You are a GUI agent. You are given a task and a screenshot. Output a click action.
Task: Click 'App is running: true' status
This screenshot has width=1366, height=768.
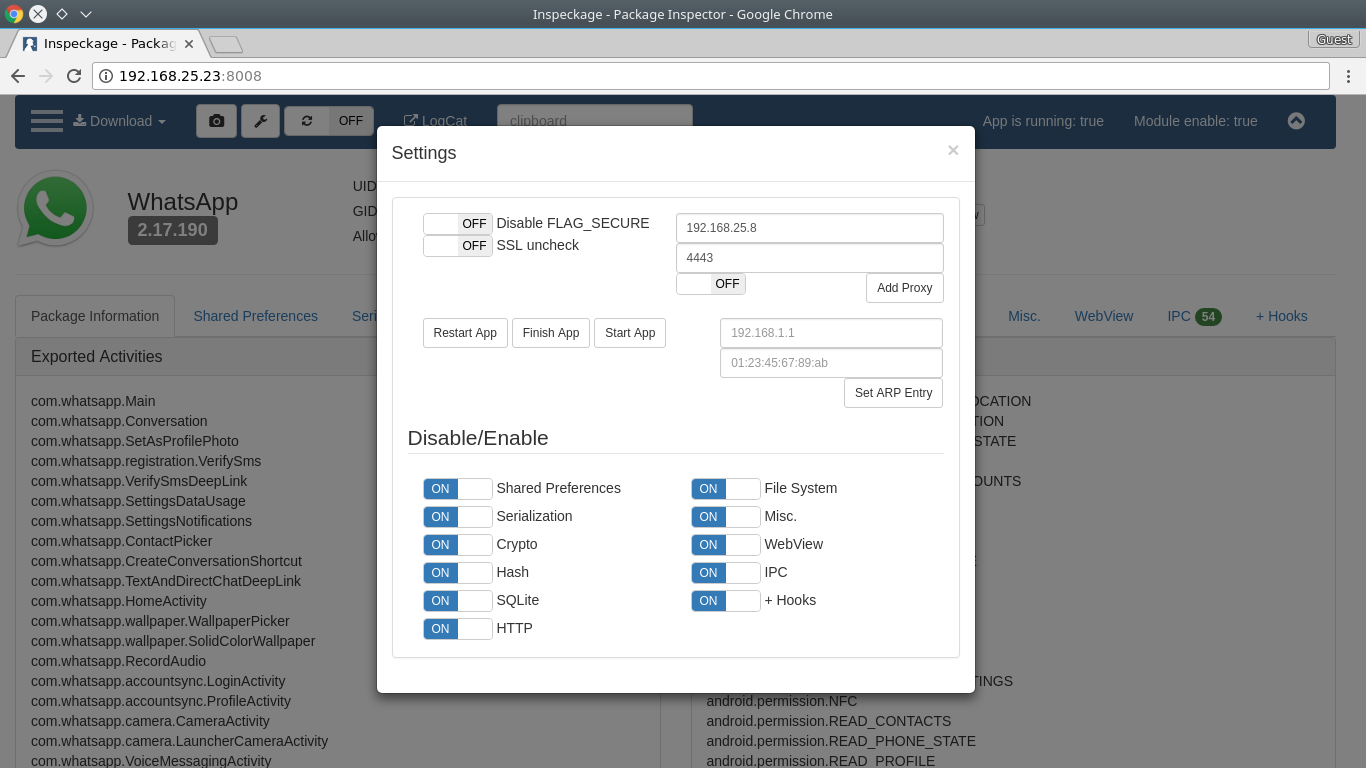tap(1043, 121)
